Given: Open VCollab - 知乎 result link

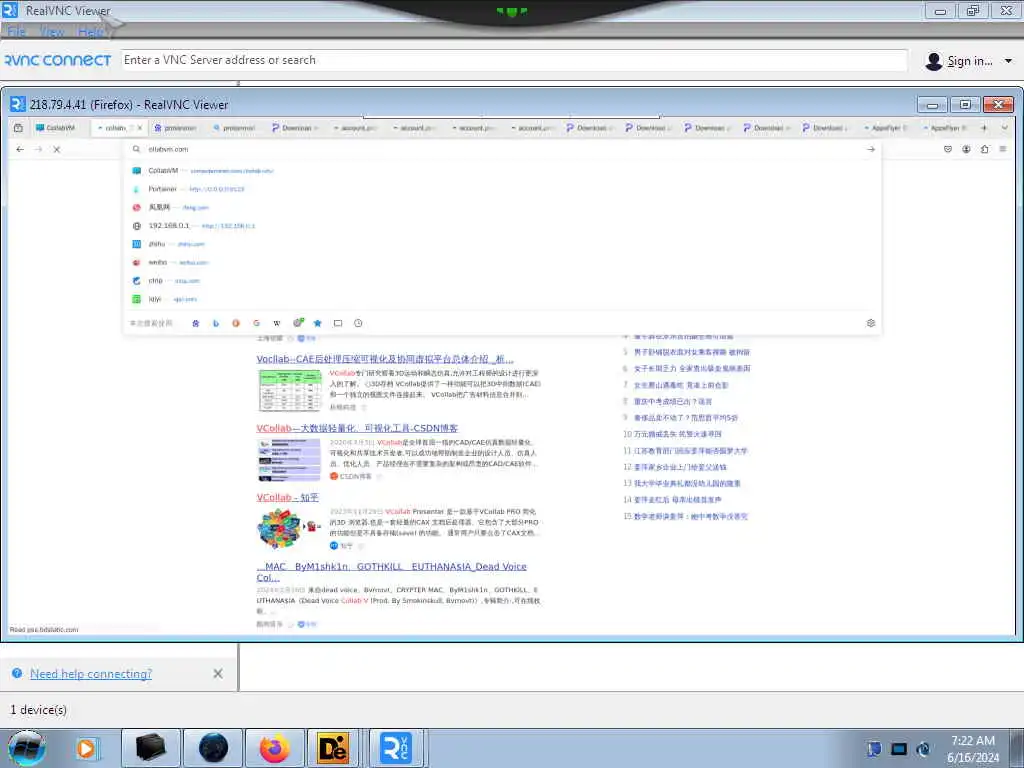Looking at the screenshot, I should point(287,498).
